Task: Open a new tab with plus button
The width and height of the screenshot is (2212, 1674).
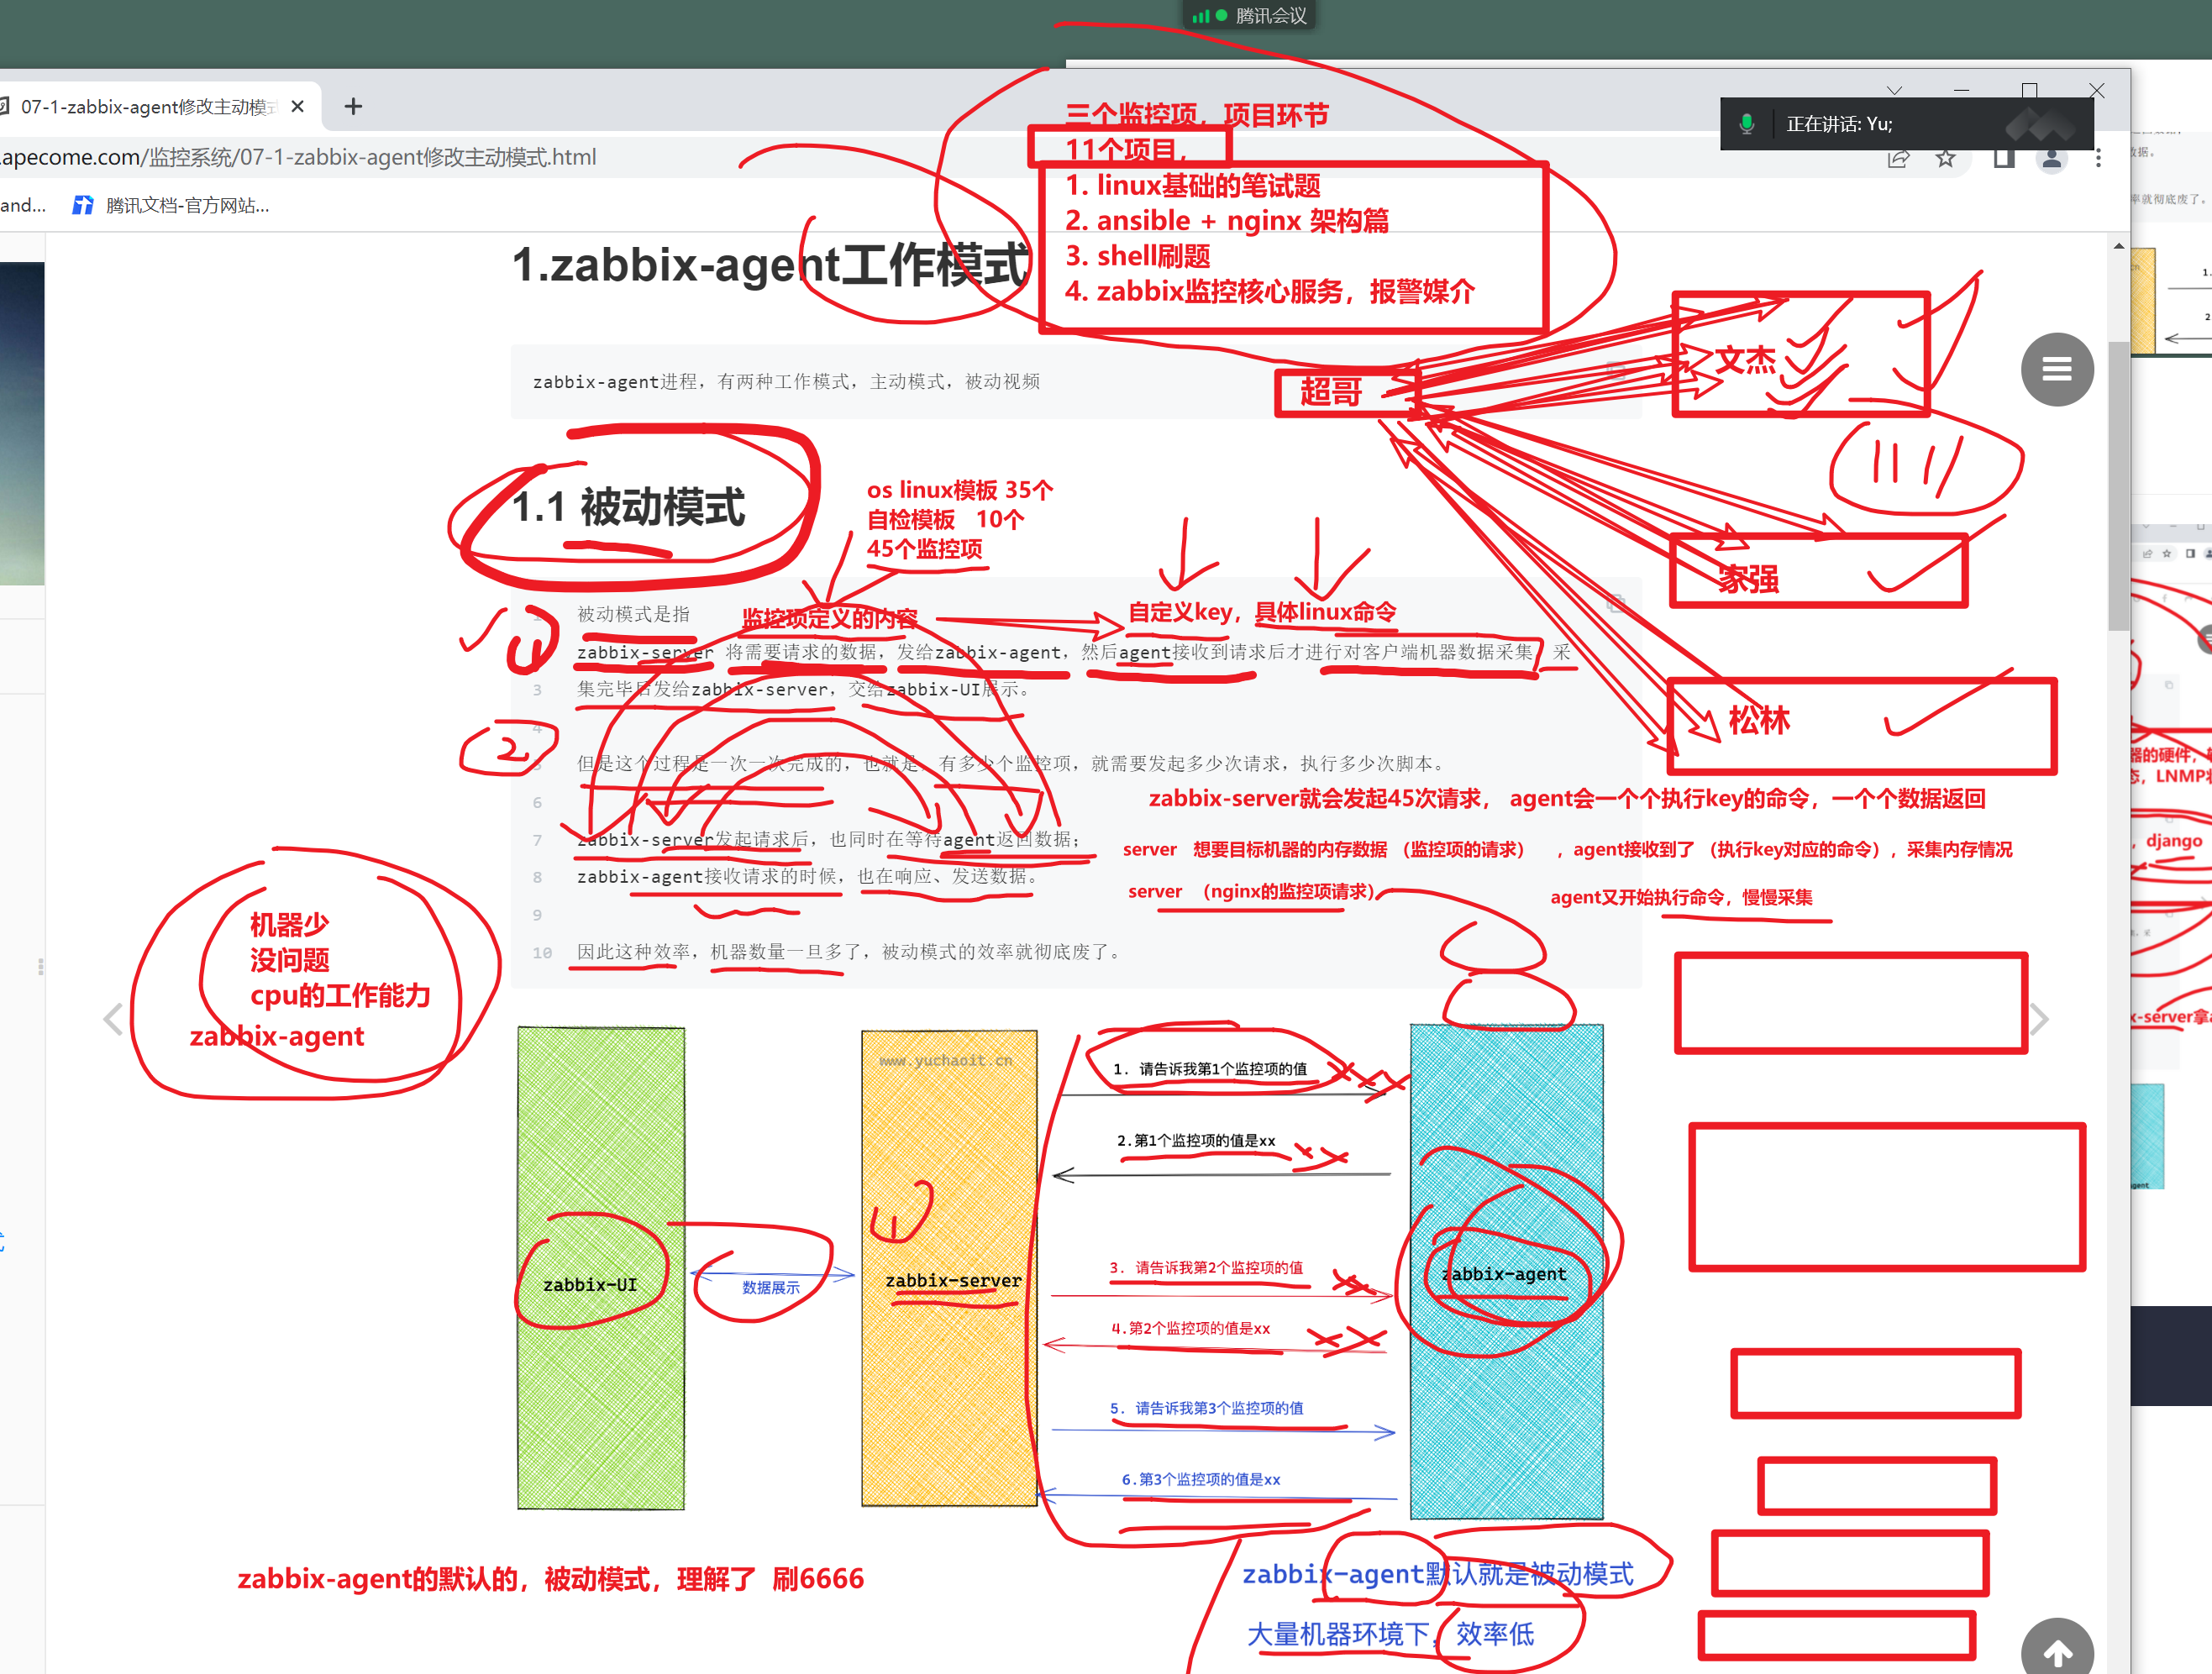Action: [x=353, y=106]
